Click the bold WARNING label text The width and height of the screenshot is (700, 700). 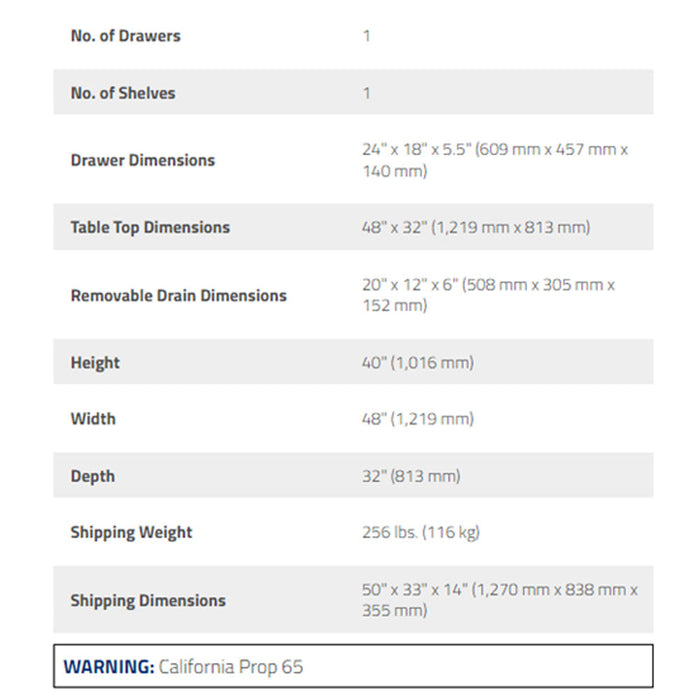tap(109, 667)
